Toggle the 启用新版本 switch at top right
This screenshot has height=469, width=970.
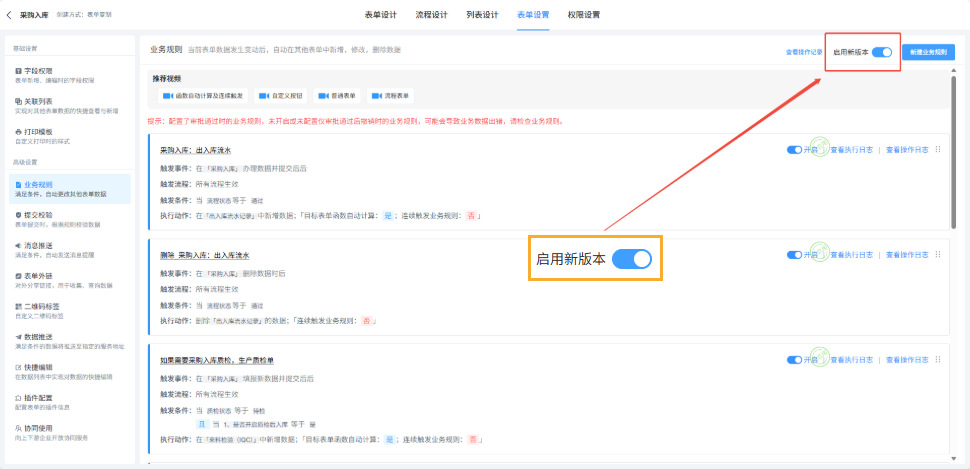882,53
